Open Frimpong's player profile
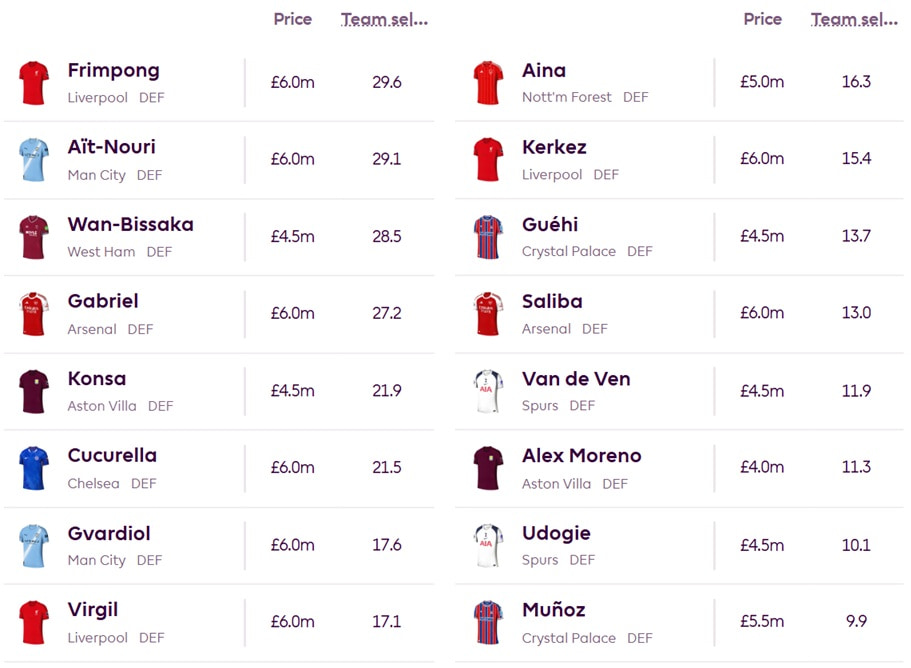This screenshot has height=668, width=911. pos(113,70)
